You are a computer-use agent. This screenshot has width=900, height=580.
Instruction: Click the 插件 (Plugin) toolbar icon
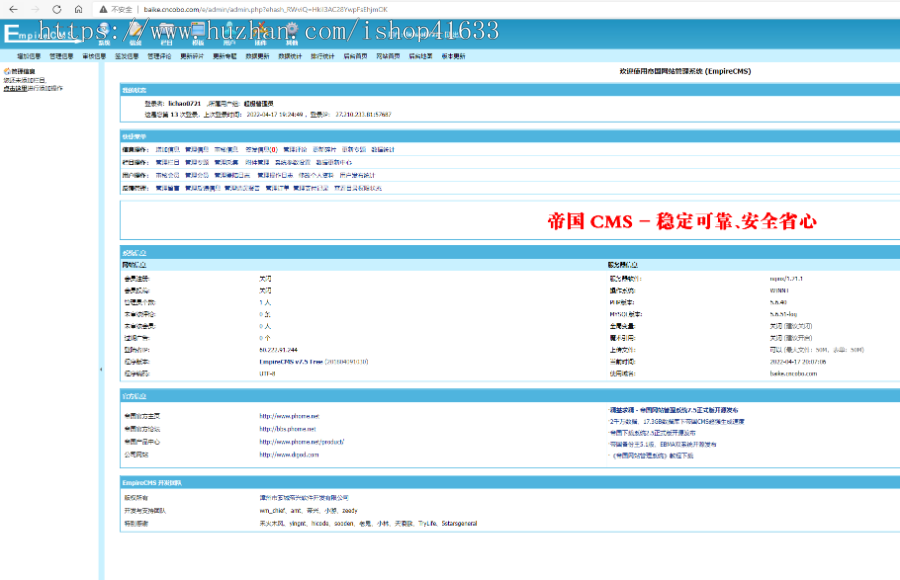click(x=260, y=39)
